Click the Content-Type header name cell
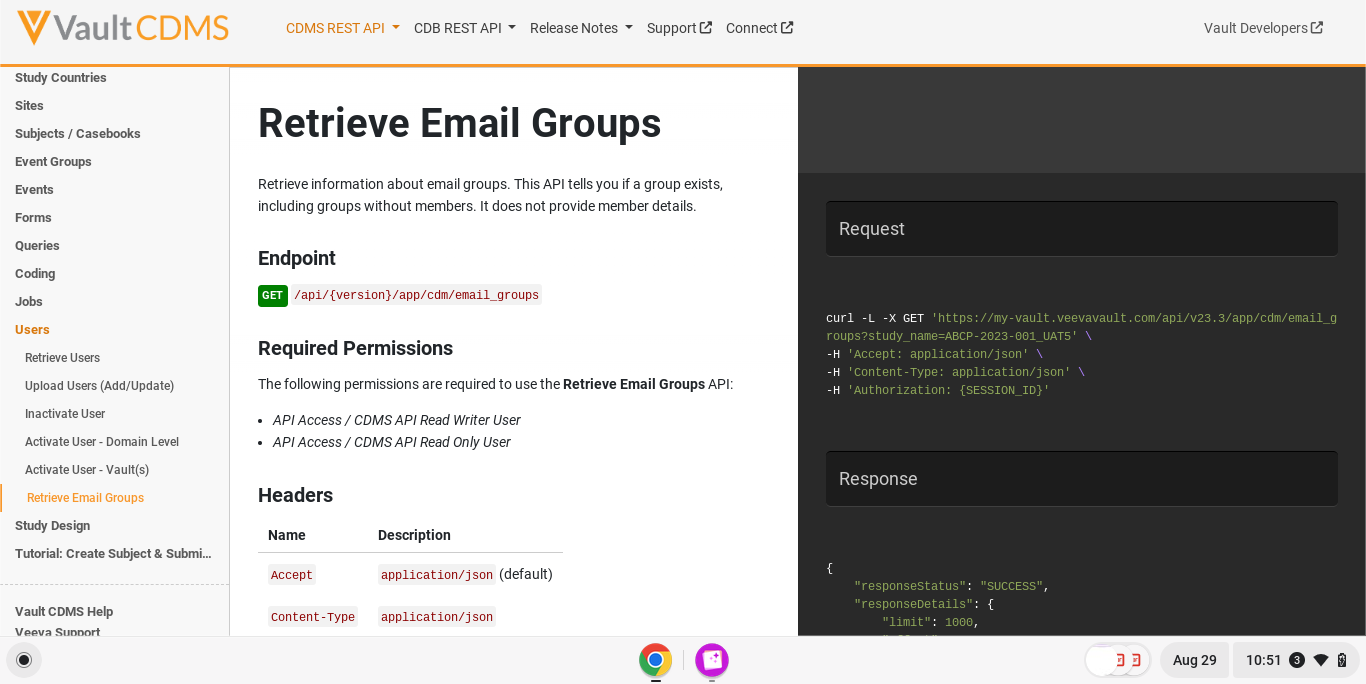The image size is (1366, 684). point(313,617)
